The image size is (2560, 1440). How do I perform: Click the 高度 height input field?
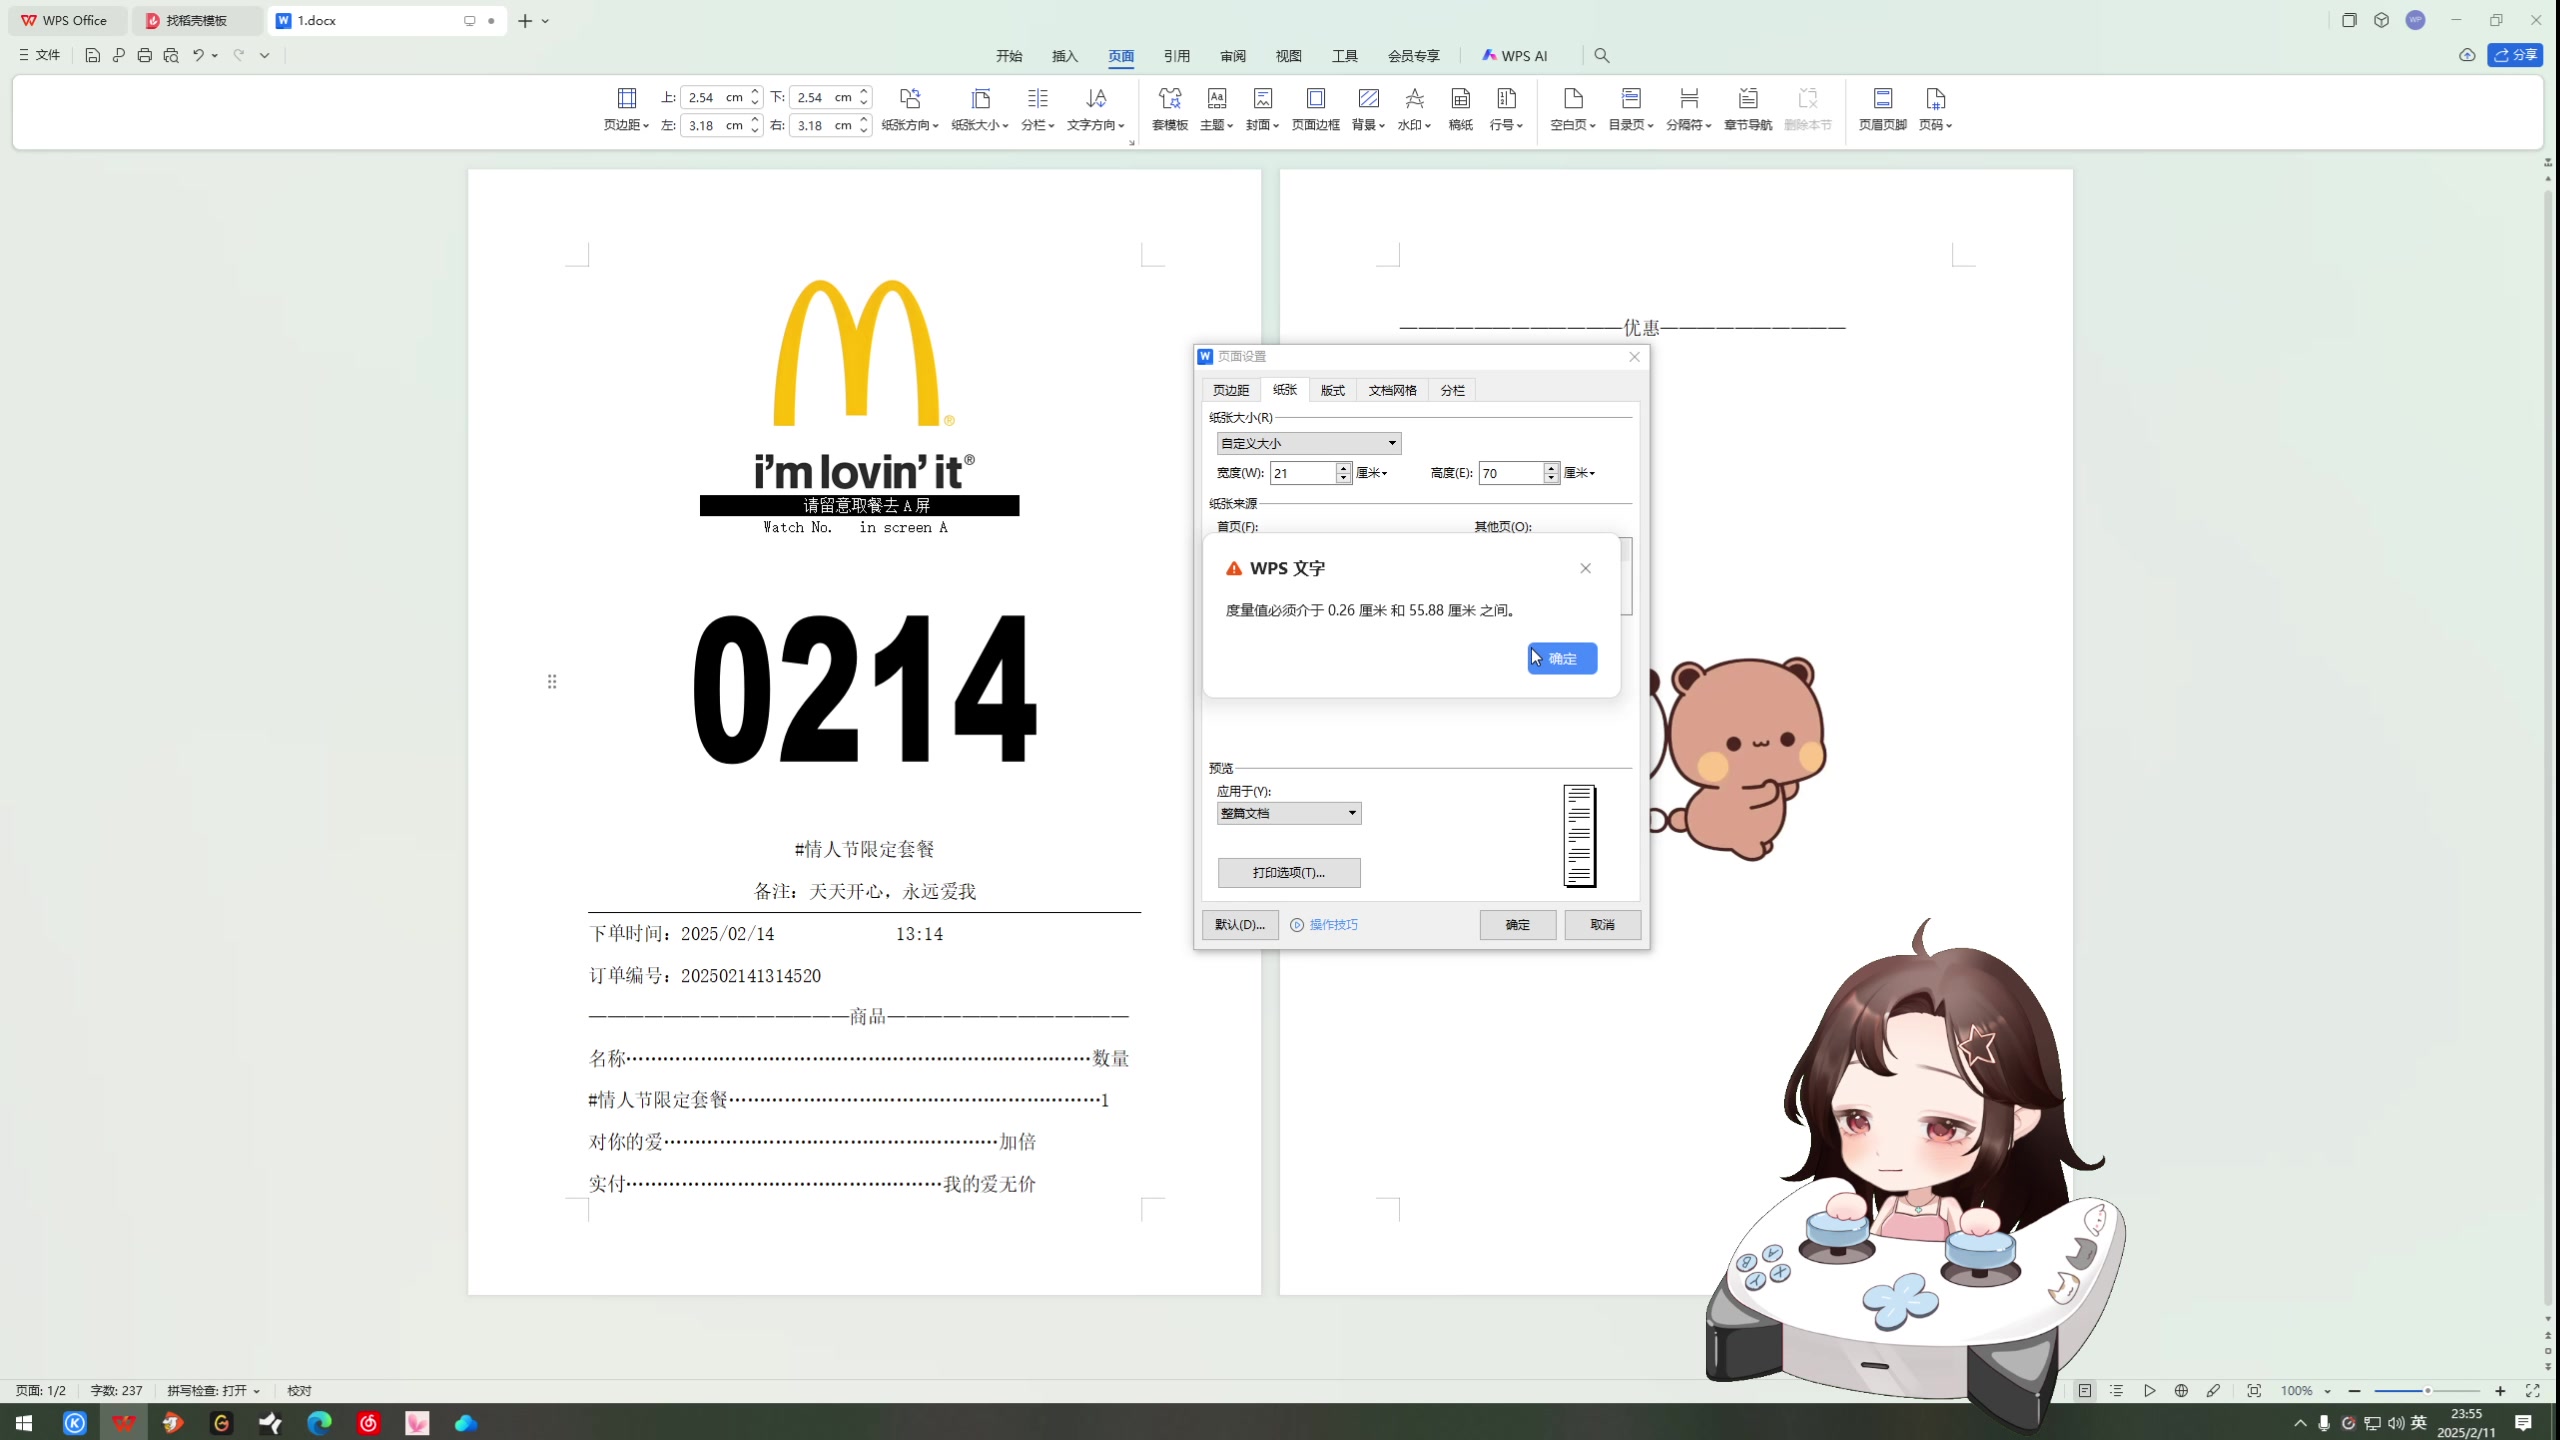pos(1510,473)
